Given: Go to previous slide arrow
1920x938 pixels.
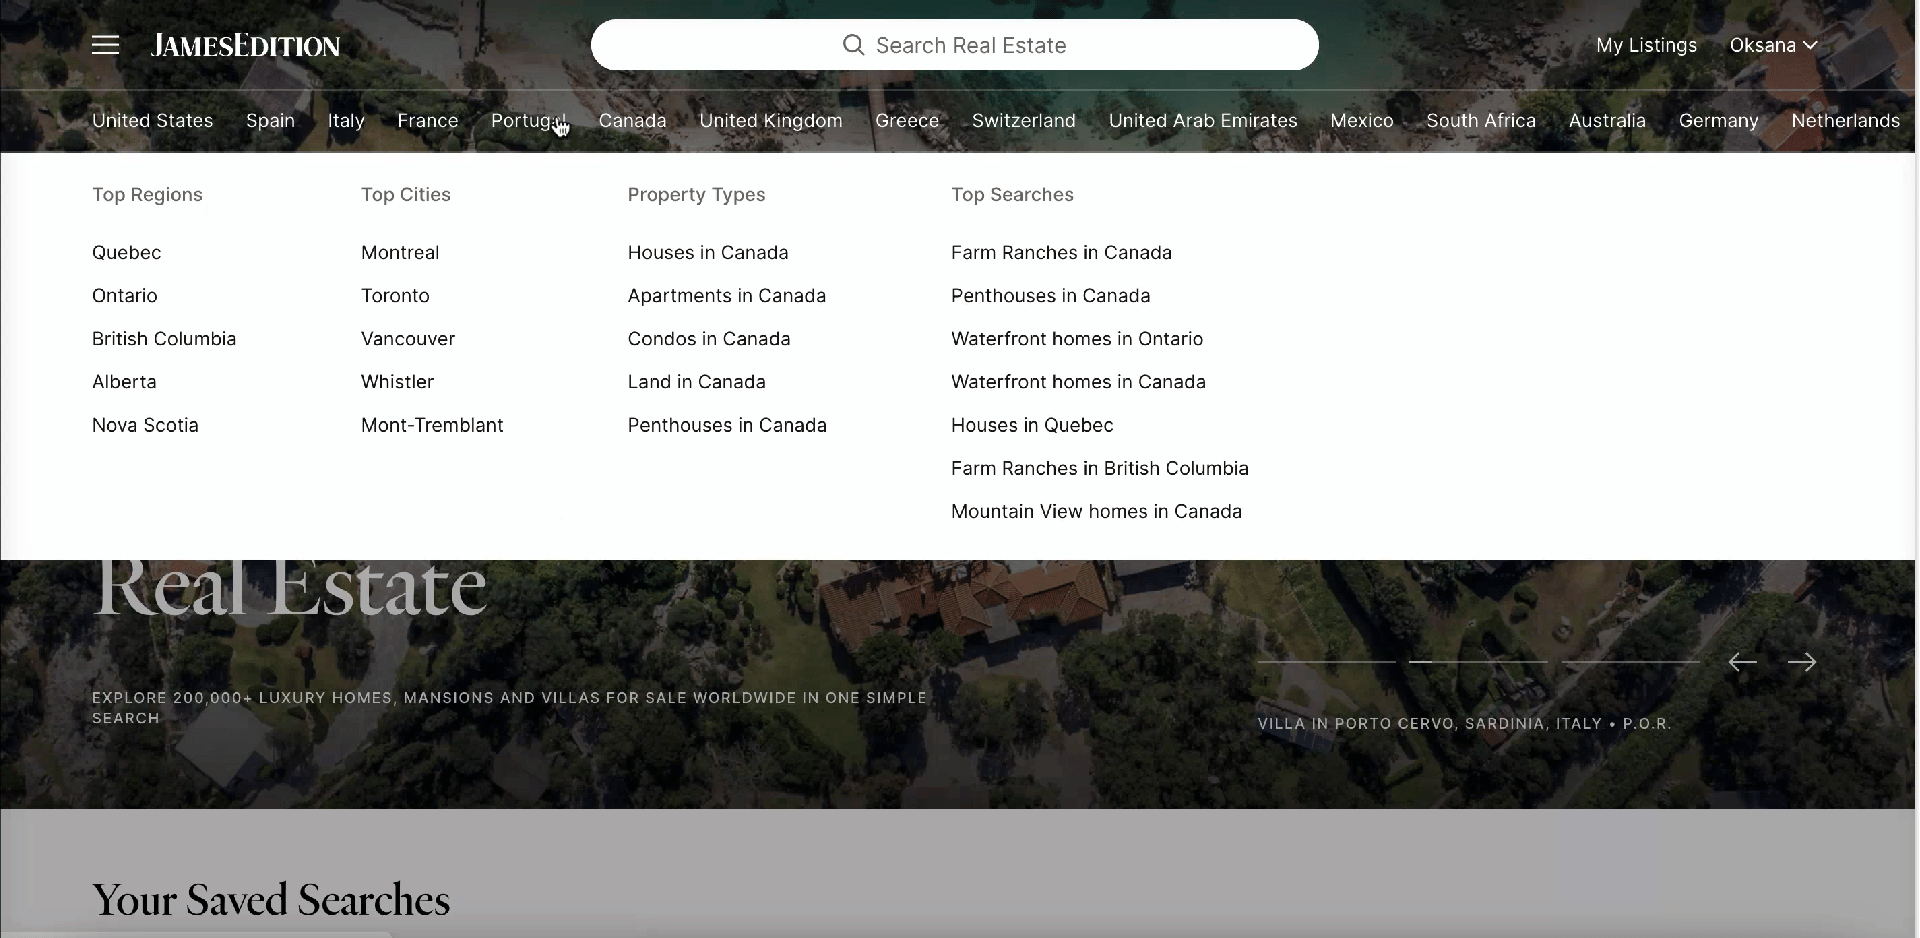Looking at the screenshot, I should (1742, 662).
